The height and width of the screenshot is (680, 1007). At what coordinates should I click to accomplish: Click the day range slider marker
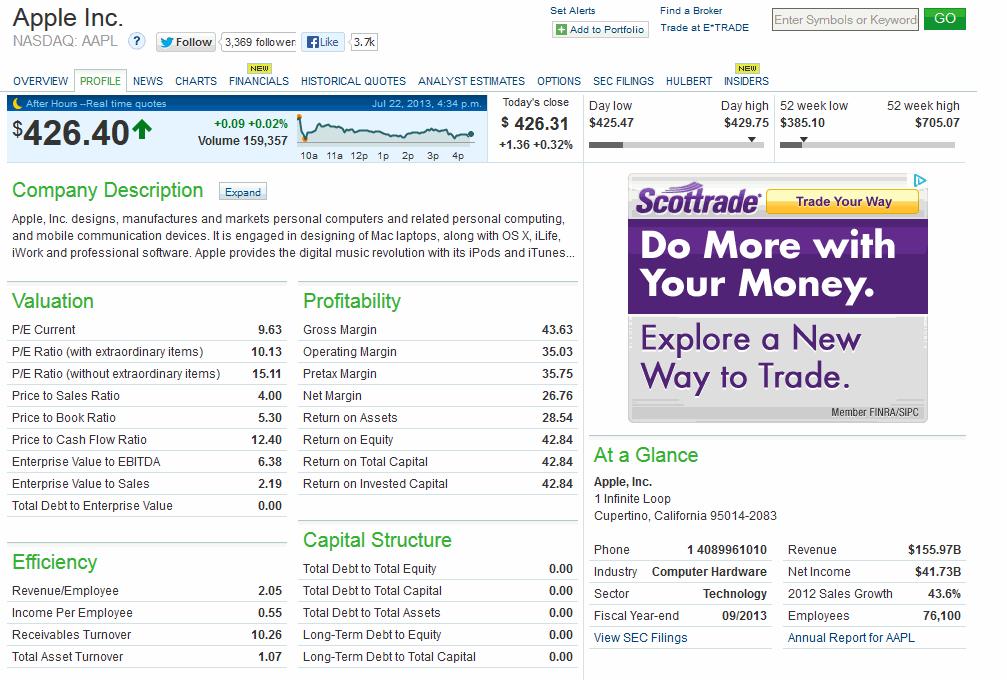tap(751, 139)
